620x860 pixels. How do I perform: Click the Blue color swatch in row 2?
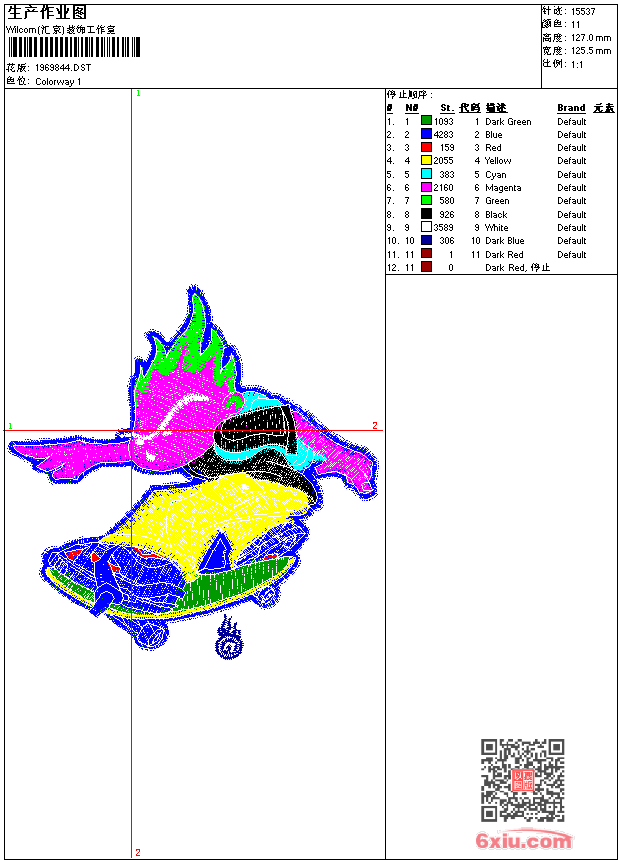(426, 134)
